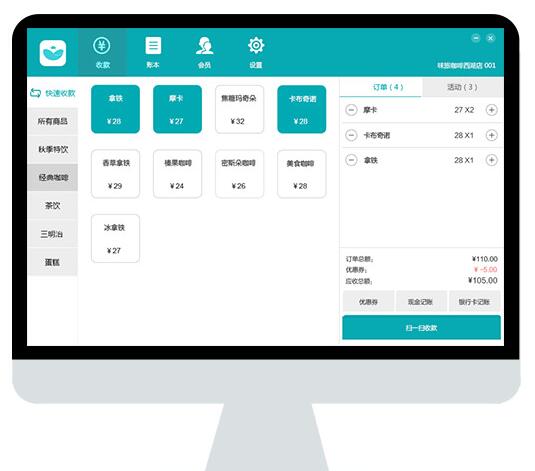The height and width of the screenshot is (471, 535).
Task: Decrease 卡布奇诺 quantity with minus icon
Action: 351,135
